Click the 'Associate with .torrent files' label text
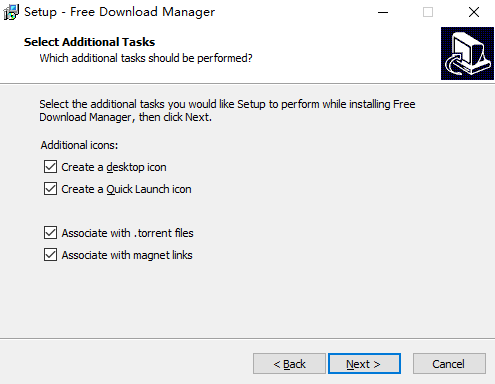The height and width of the screenshot is (384, 495). 127,233
